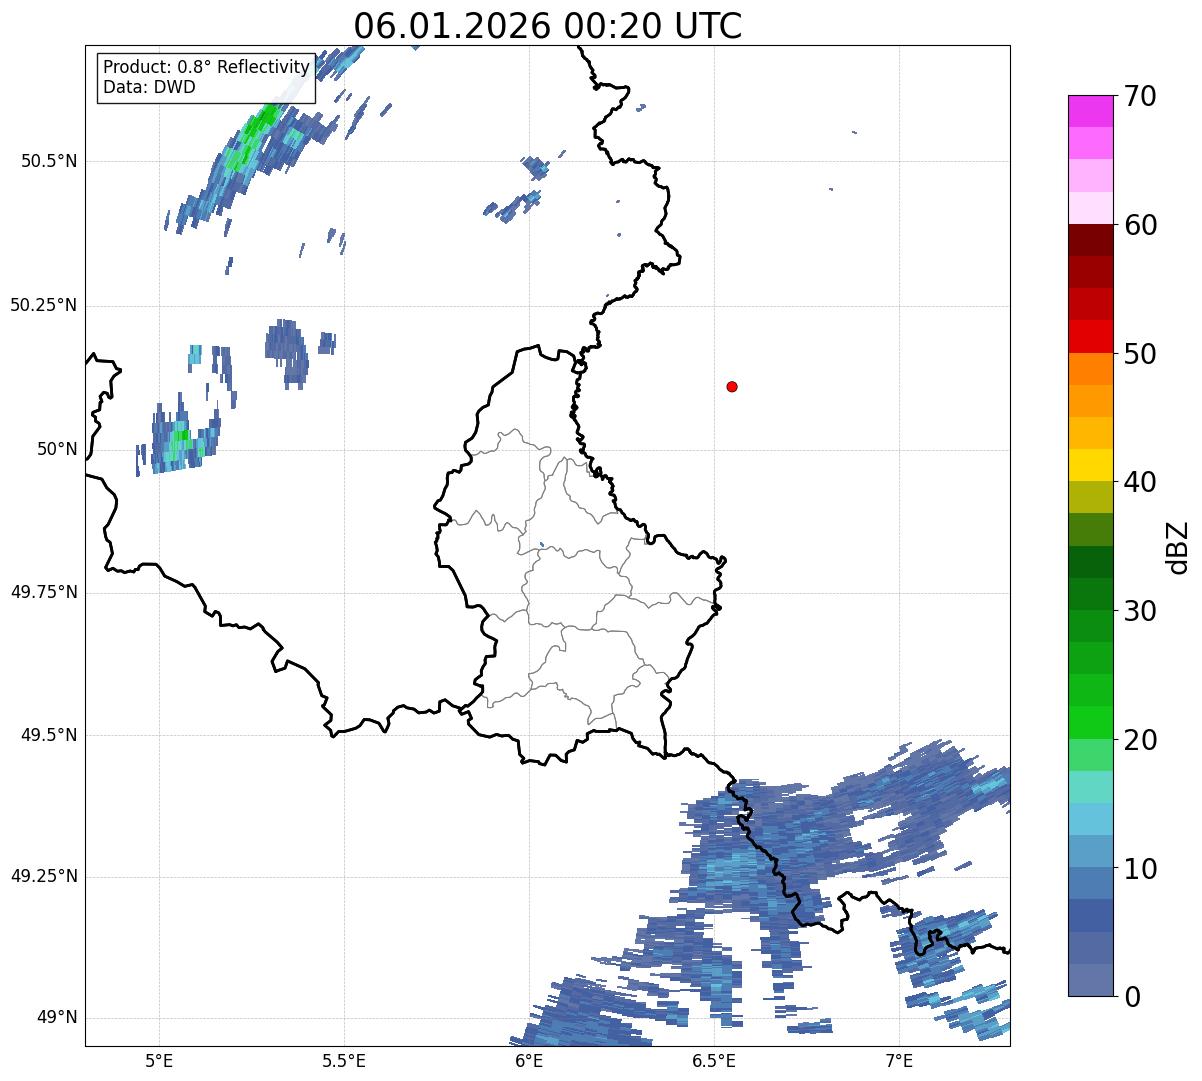1202x1081 pixels.
Task: Pick the bright red colorbar swatch
Action: [1090, 337]
